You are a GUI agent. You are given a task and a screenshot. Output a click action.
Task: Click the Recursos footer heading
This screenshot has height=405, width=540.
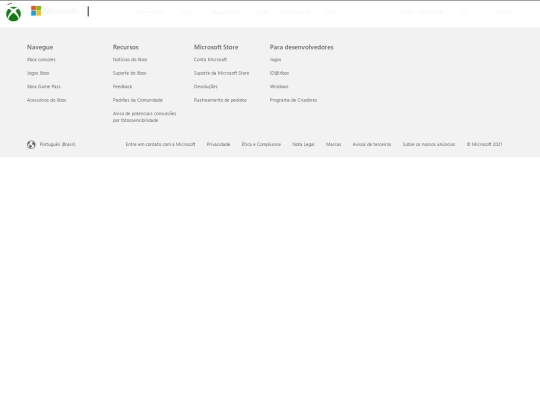[126, 47]
